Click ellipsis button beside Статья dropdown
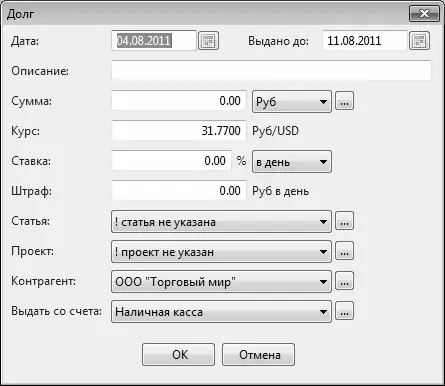 tap(344, 221)
